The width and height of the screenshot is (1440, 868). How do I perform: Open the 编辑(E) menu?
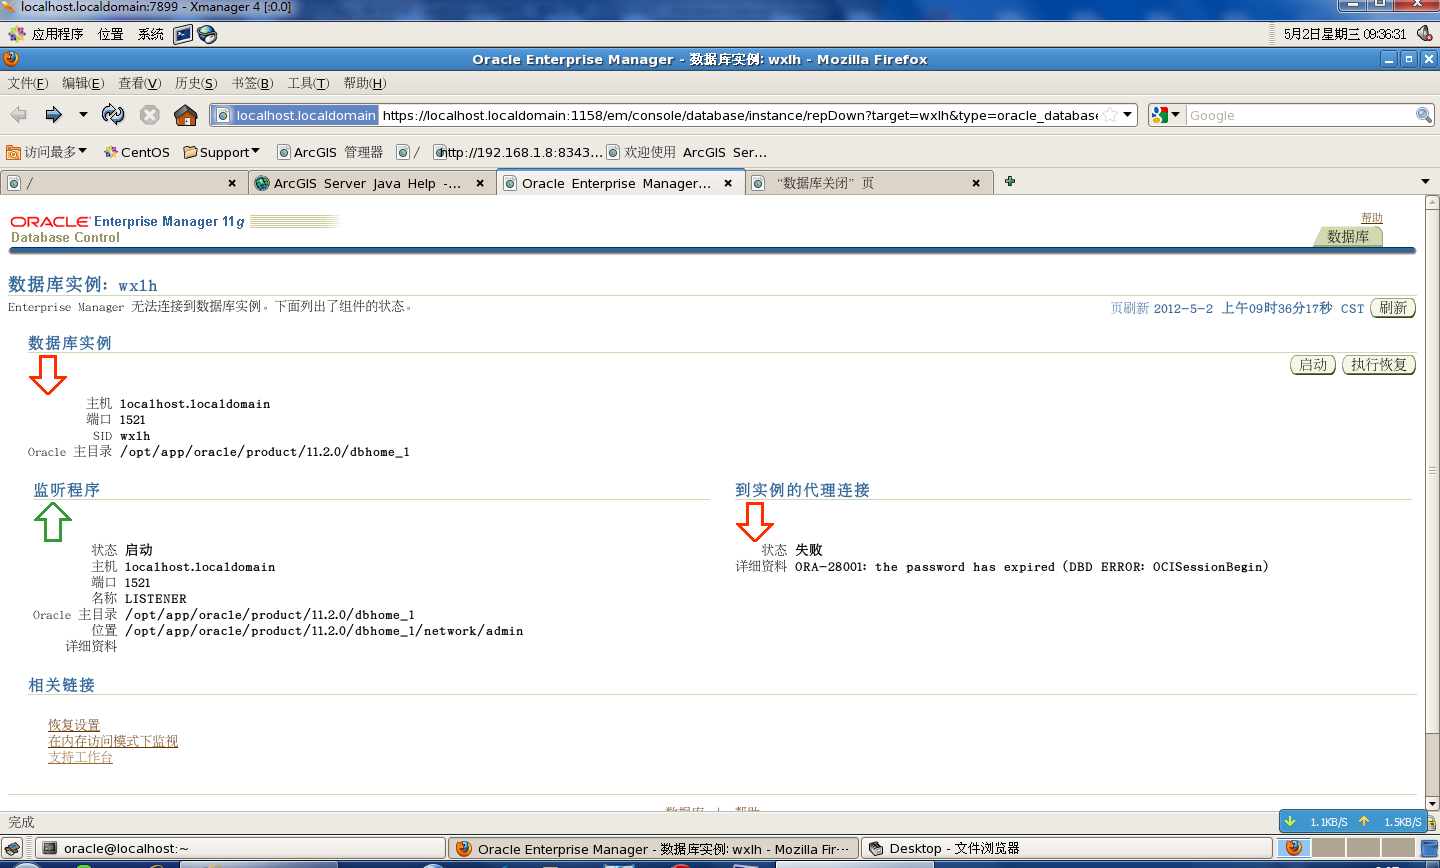[83, 83]
